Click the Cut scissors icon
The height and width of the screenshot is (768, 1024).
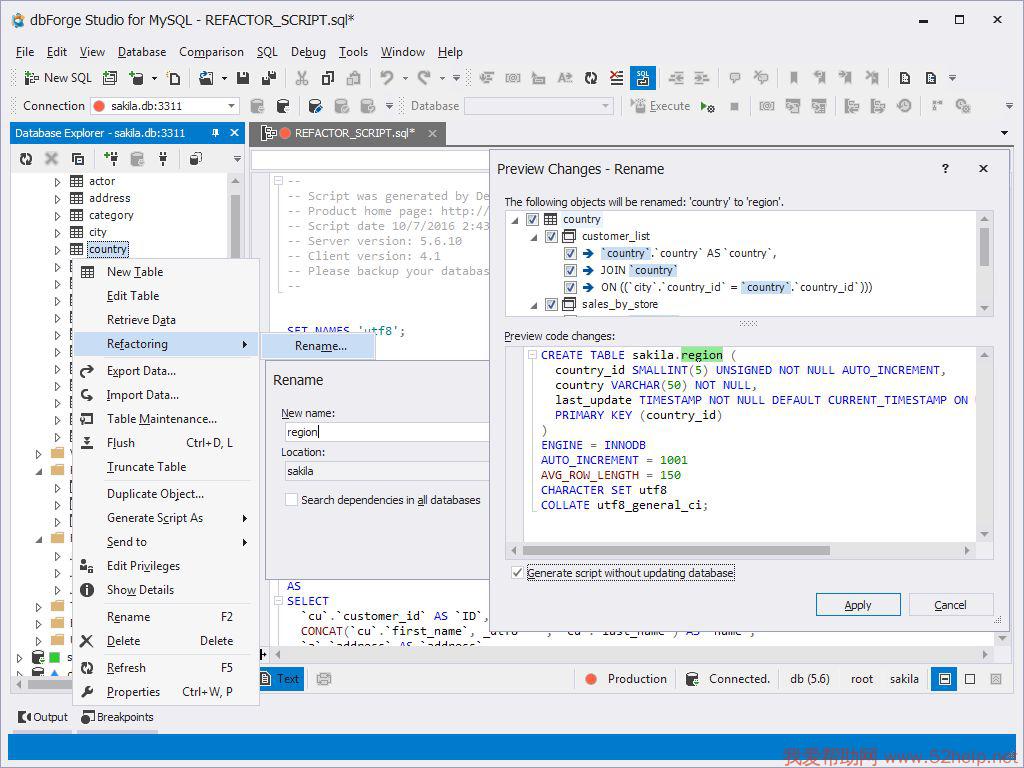coord(301,78)
